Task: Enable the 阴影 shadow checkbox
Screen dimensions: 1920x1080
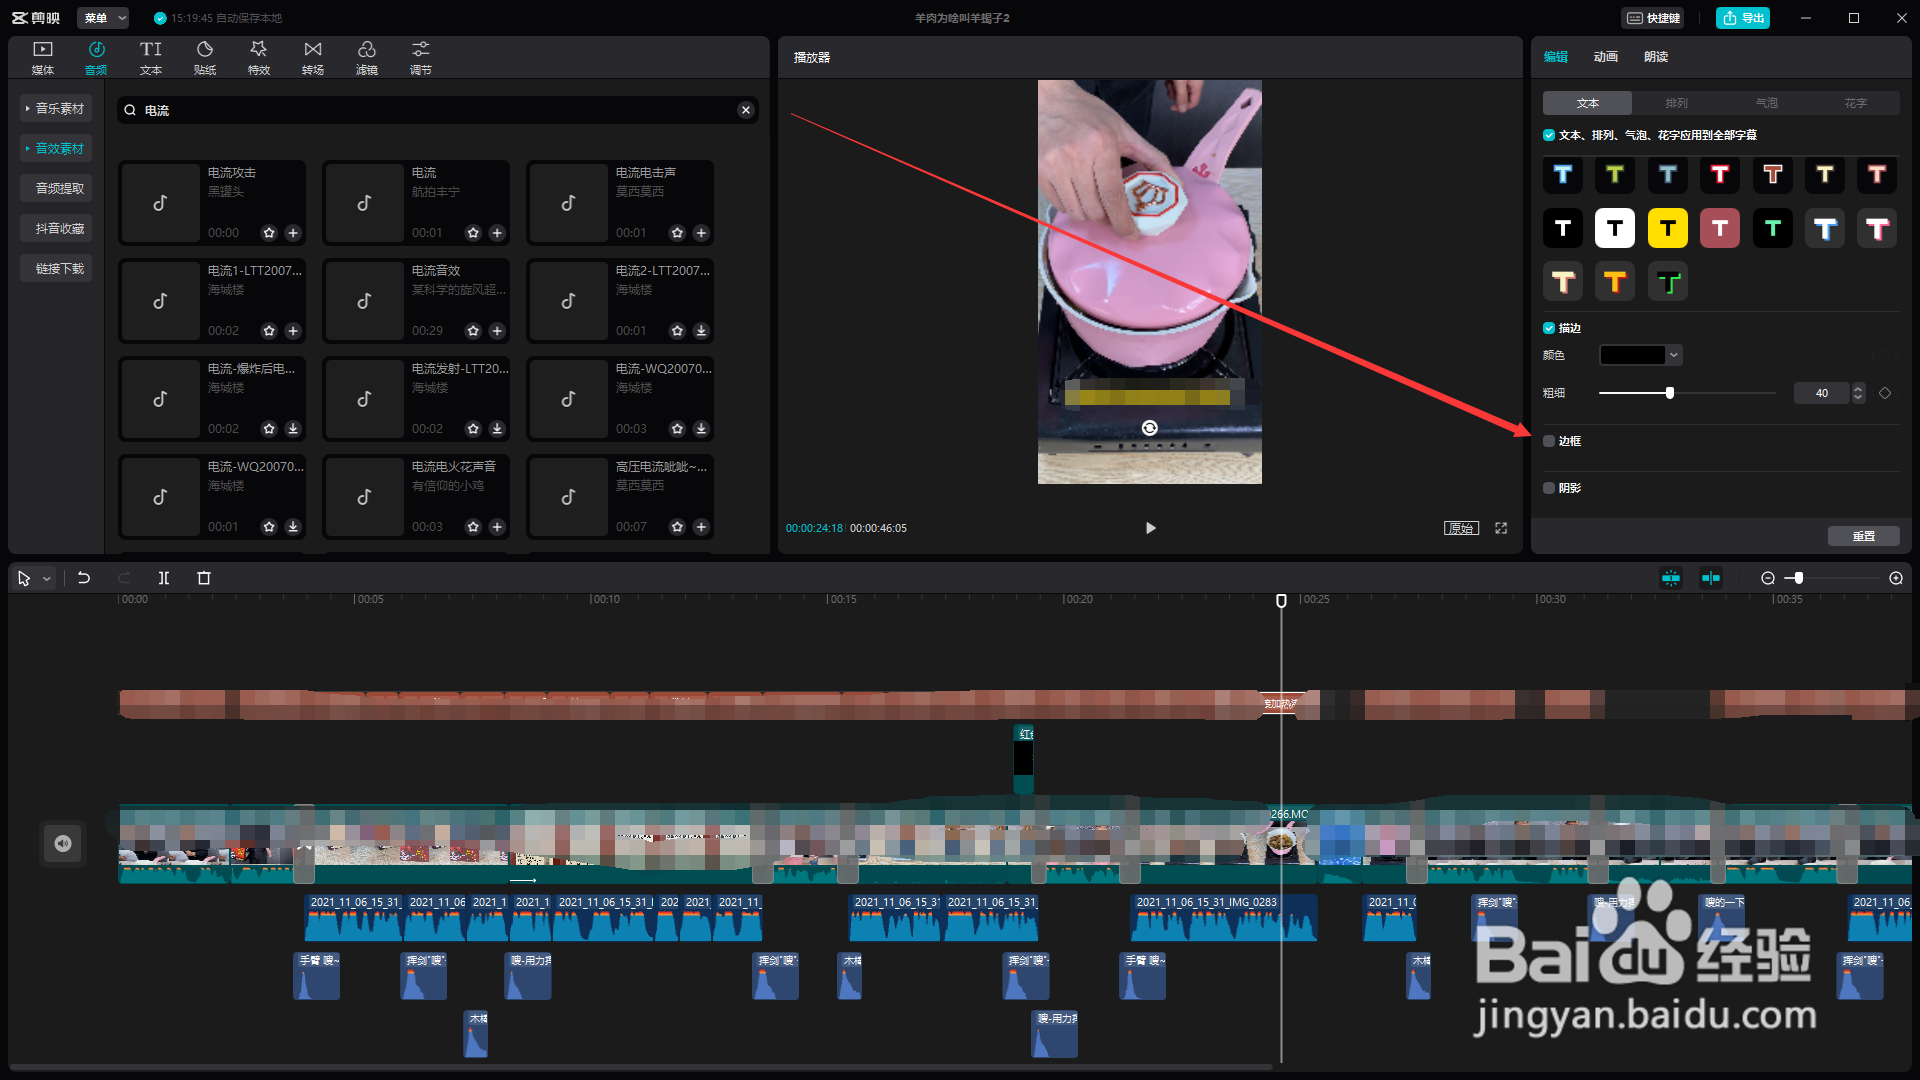Action: (x=1549, y=488)
